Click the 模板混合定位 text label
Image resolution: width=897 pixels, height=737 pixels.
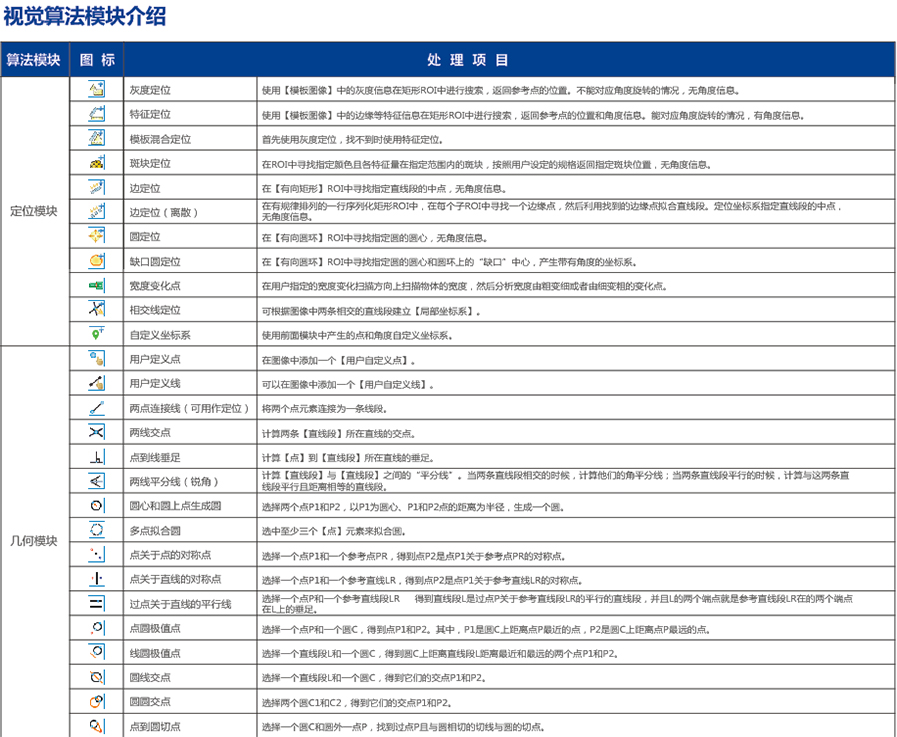(x=160, y=139)
